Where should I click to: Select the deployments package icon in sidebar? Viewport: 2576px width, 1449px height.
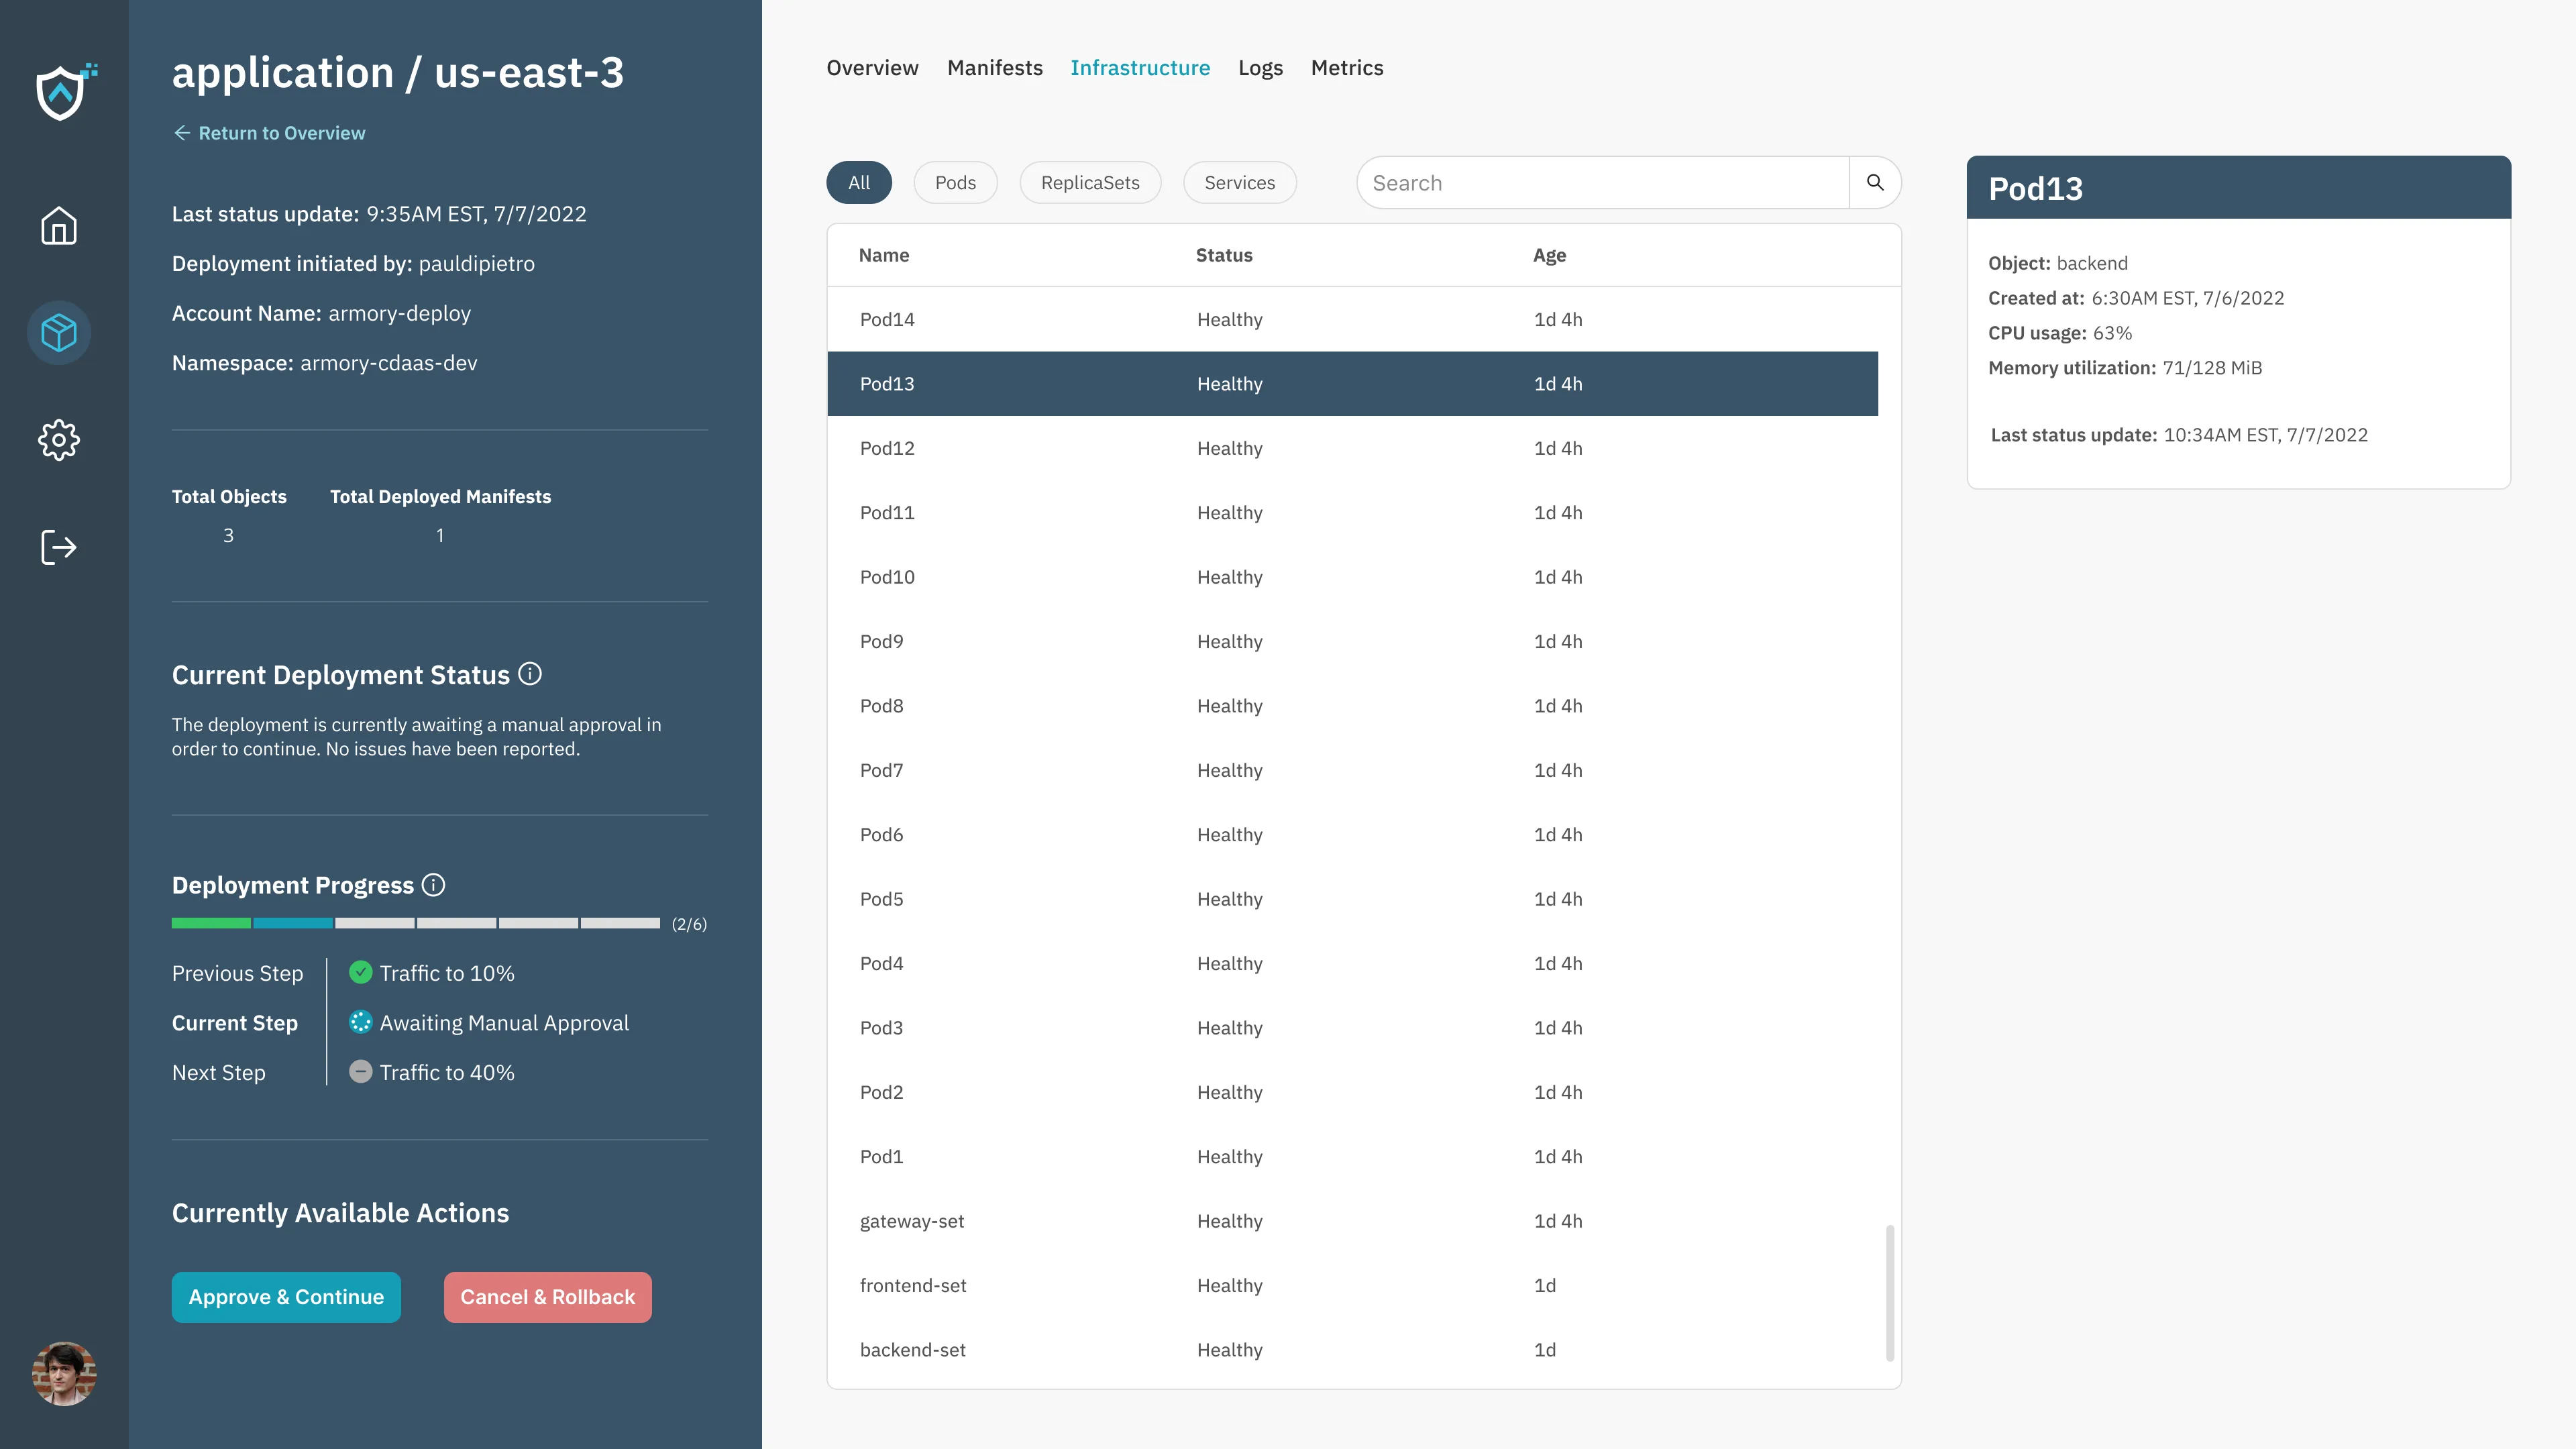tap(60, 333)
